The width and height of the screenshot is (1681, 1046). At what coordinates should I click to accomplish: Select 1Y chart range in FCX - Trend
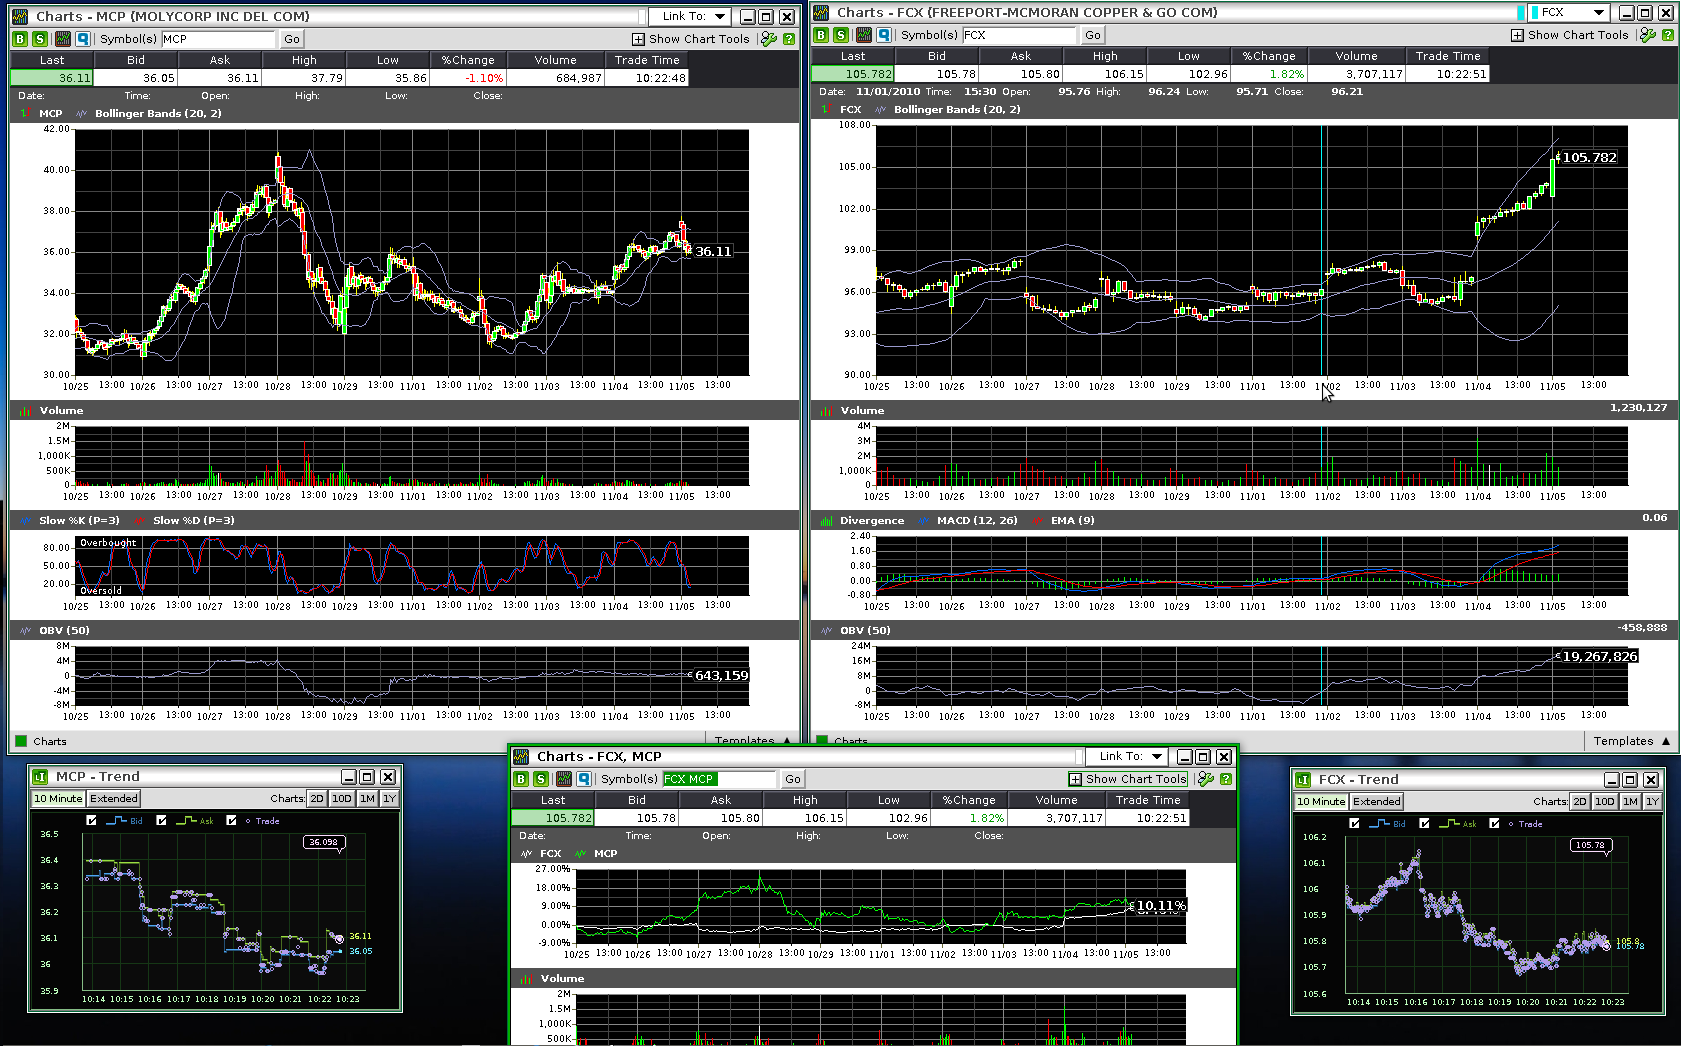point(1652,802)
